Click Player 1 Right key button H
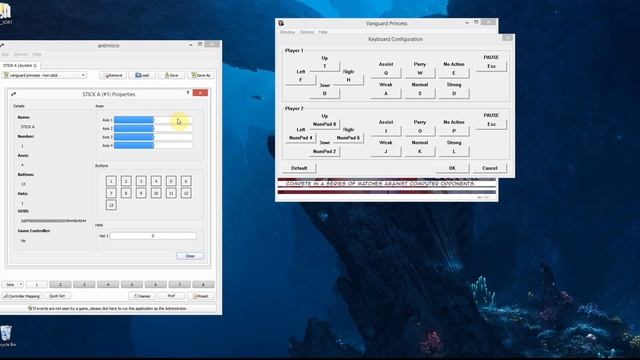The height and width of the screenshot is (360, 640). coord(348,80)
